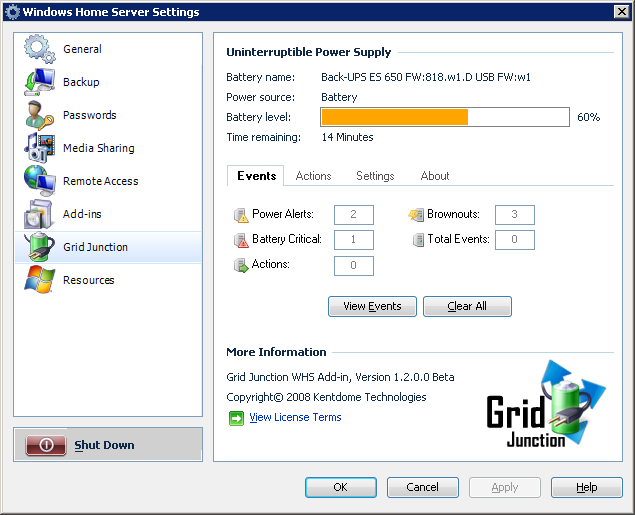This screenshot has width=635, height=515.
Task: Switch to the Events tab
Action: (x=256, y=176)
